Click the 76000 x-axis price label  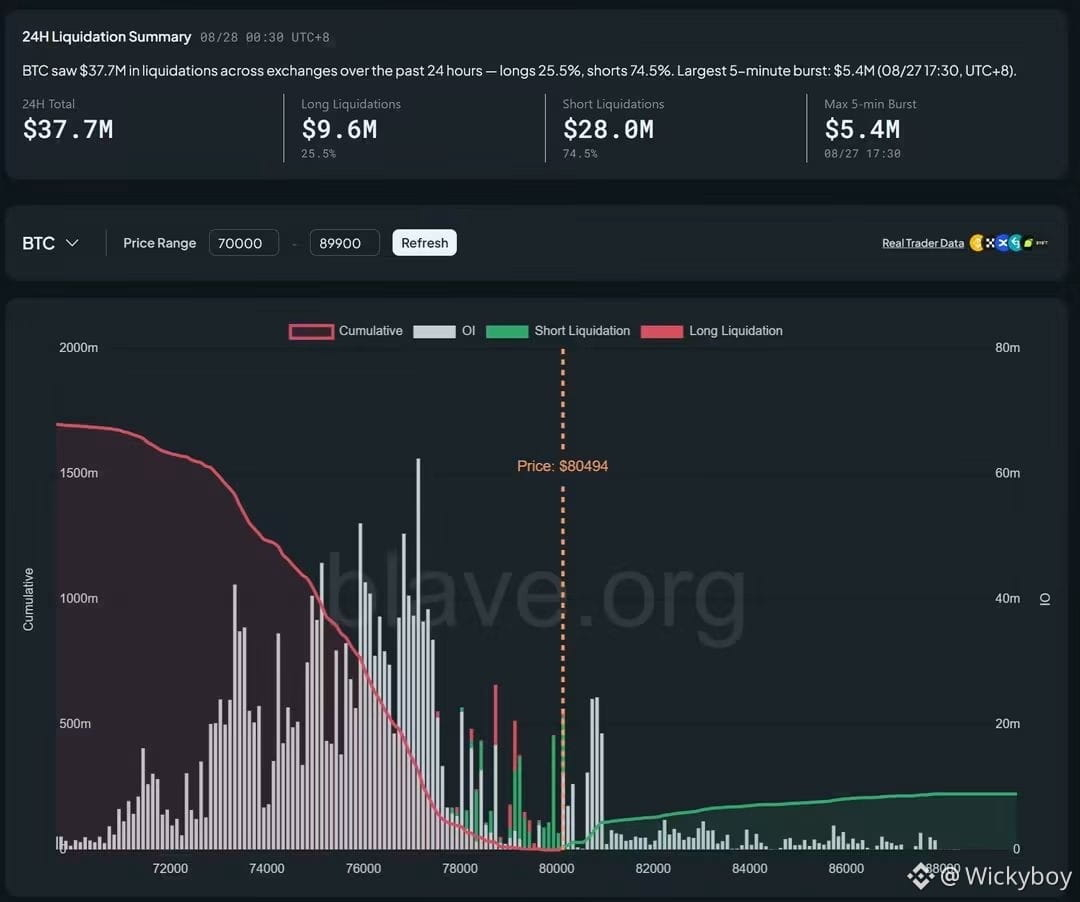pos(363,868)
